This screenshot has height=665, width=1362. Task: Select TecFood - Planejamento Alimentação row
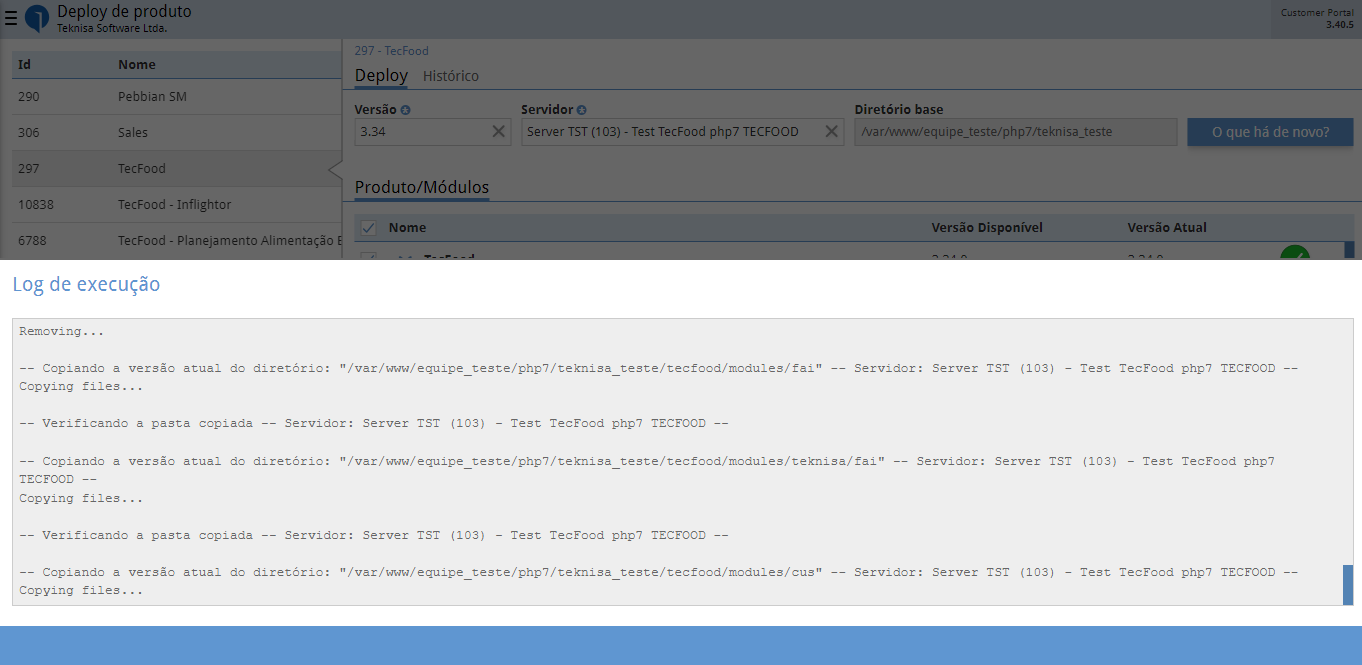point(177,241)
